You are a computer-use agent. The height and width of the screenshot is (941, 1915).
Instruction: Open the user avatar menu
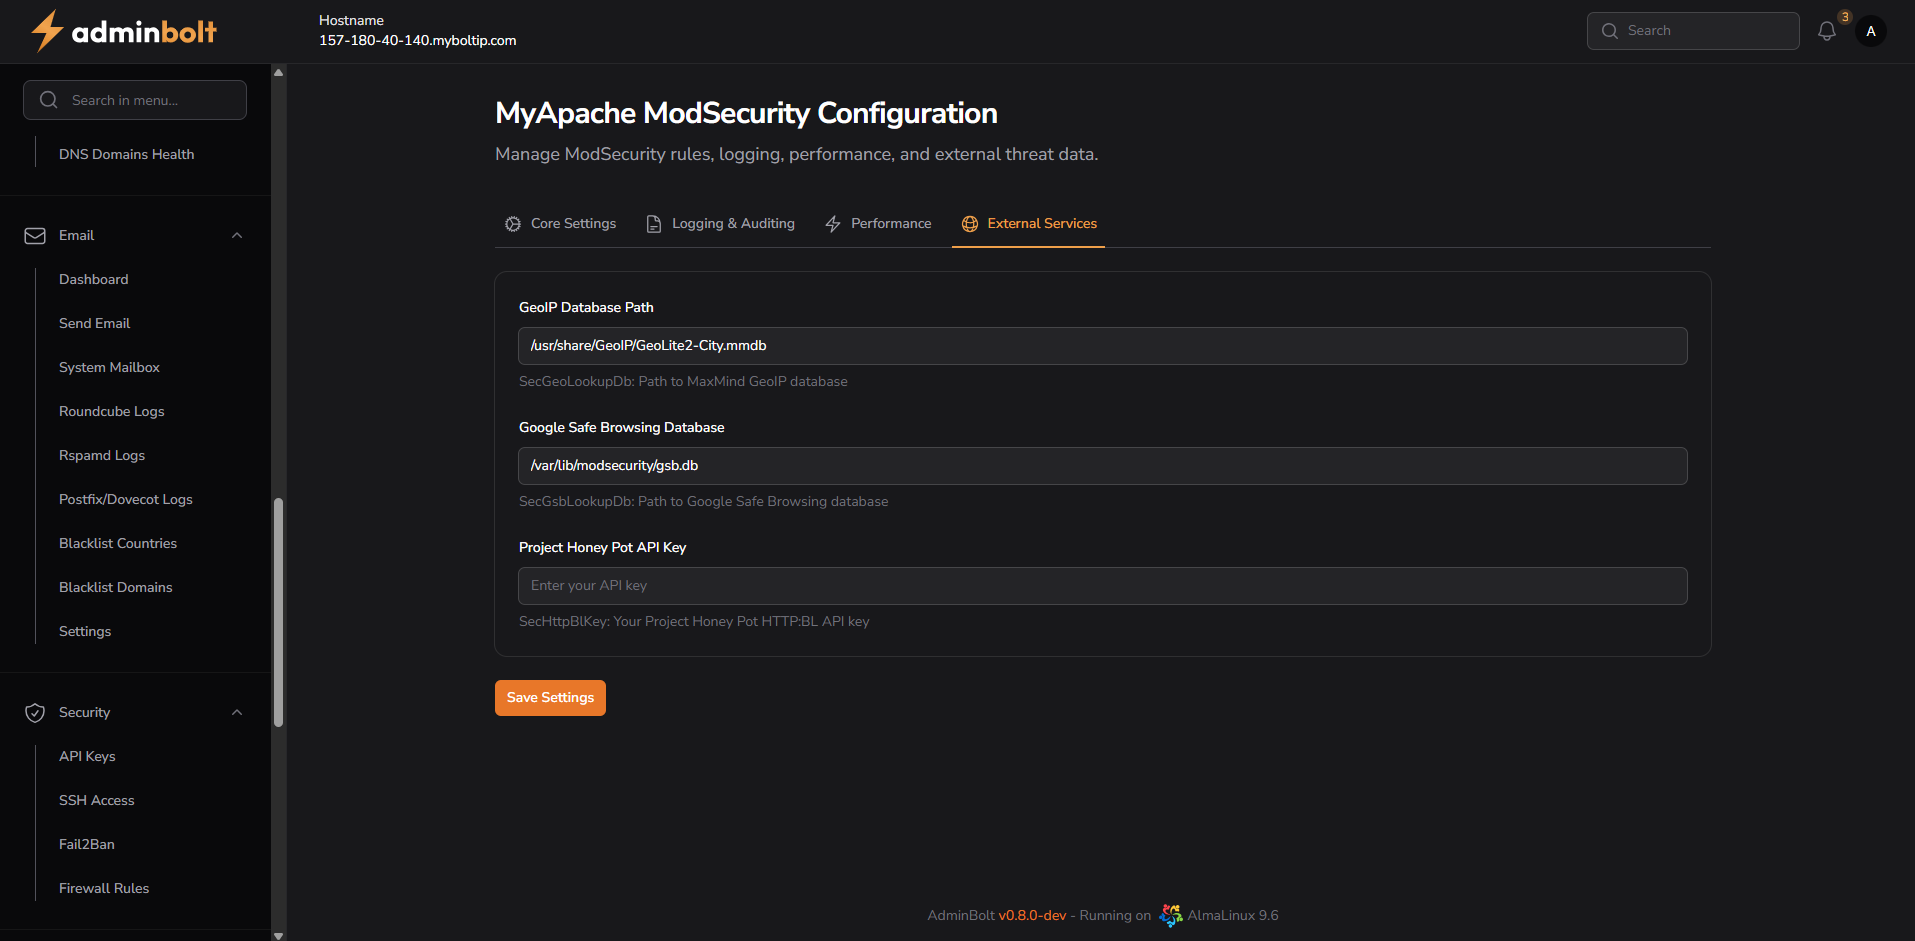[1870, 31]
